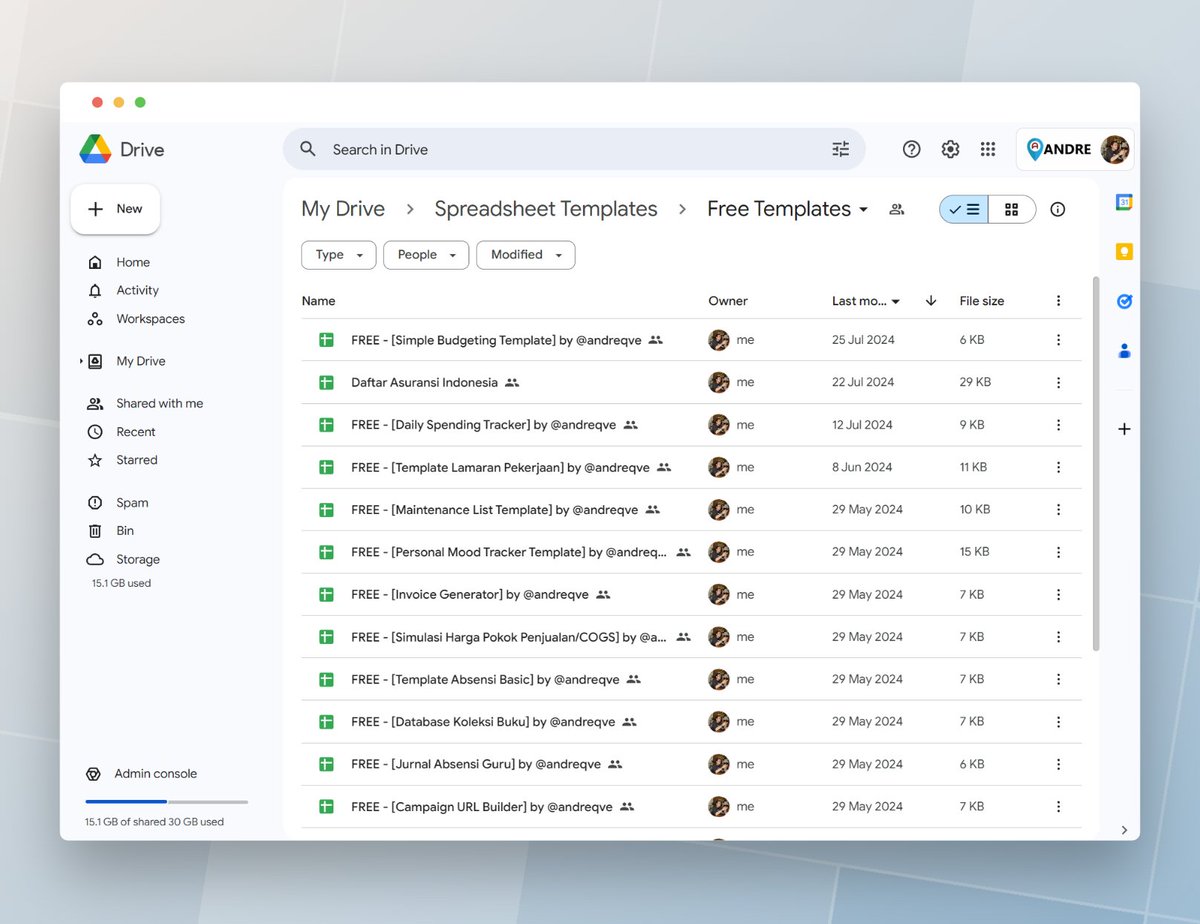Open the Settings gear icon

point(950,149)
